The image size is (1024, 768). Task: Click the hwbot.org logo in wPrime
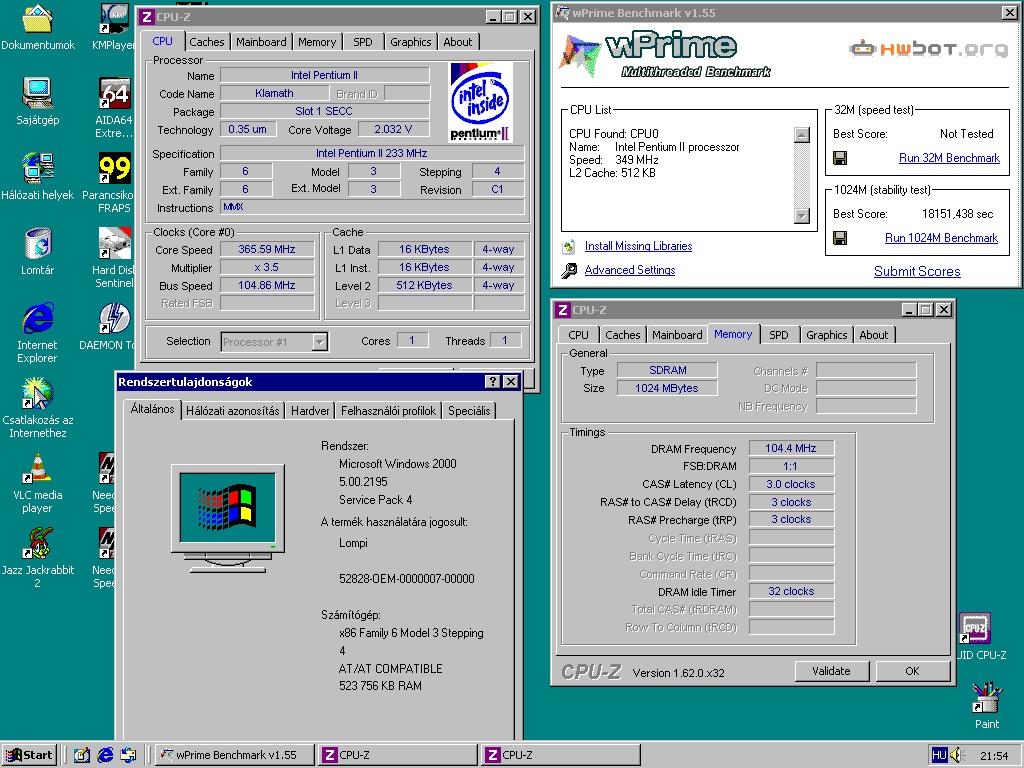click(x=928, y=48)
